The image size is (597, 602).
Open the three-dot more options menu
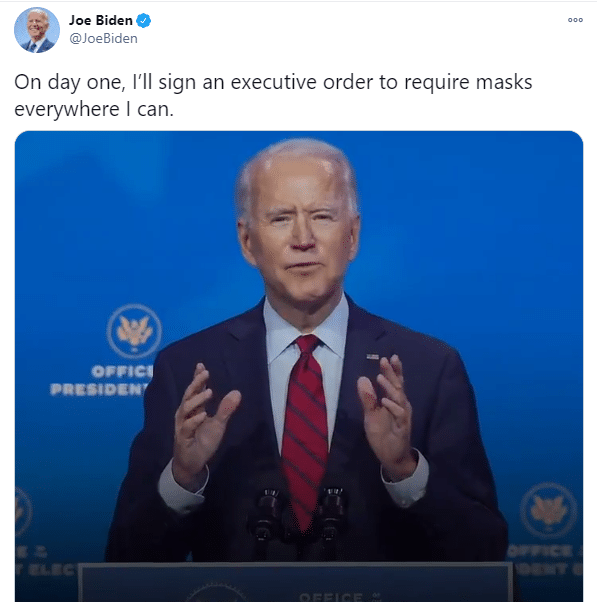coord(575,20)
